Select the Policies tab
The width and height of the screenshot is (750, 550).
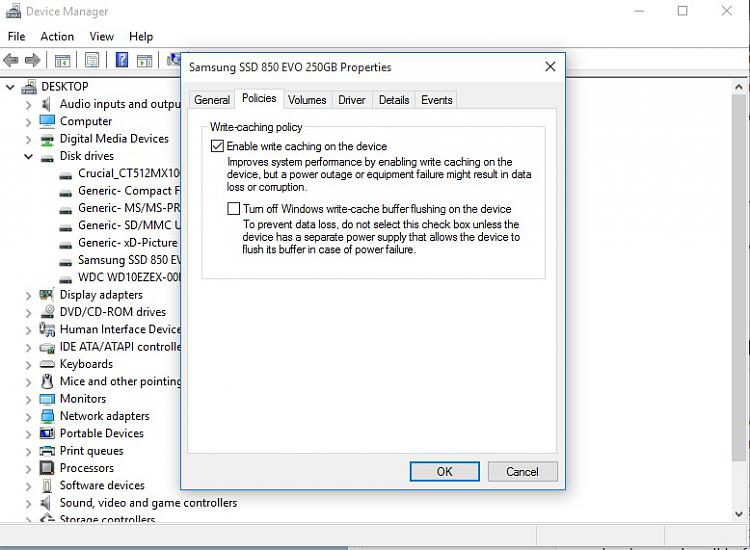tap(259, 99)
